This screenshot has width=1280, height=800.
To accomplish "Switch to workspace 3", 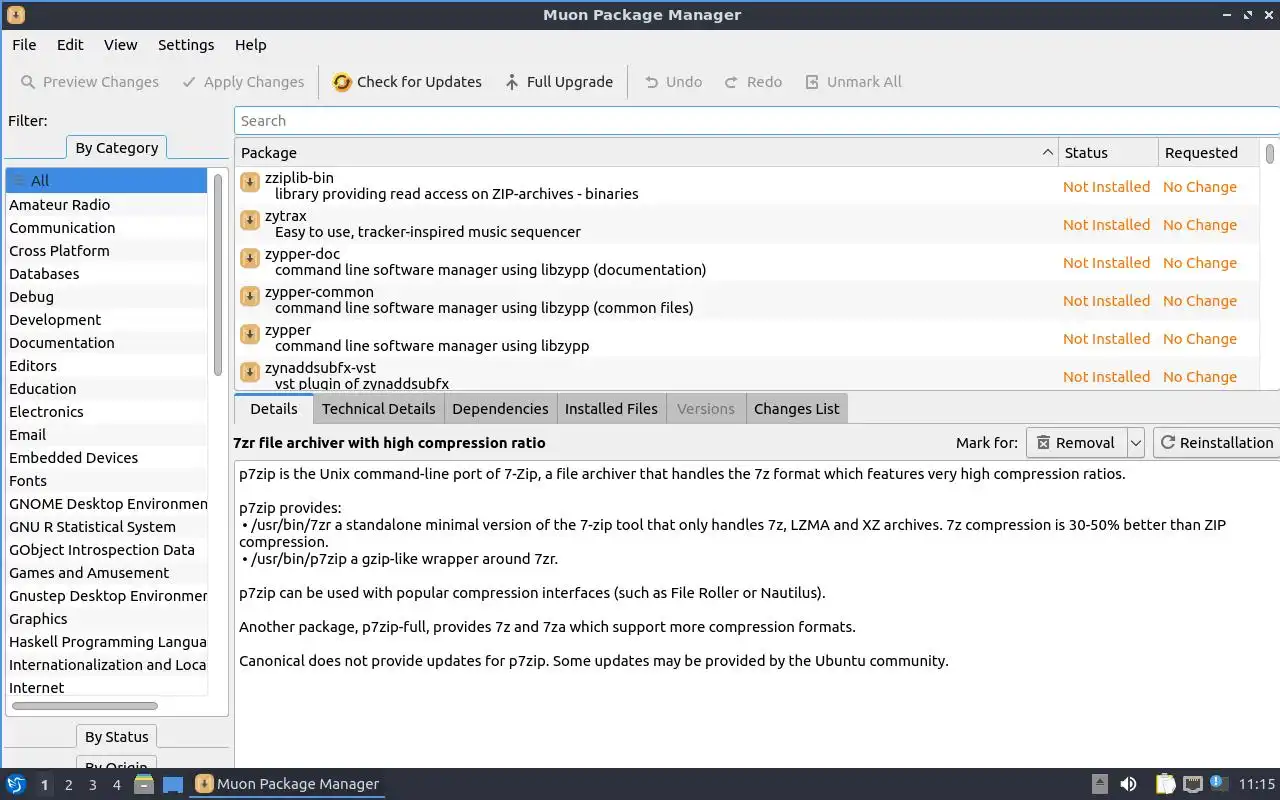I will 92,784.
